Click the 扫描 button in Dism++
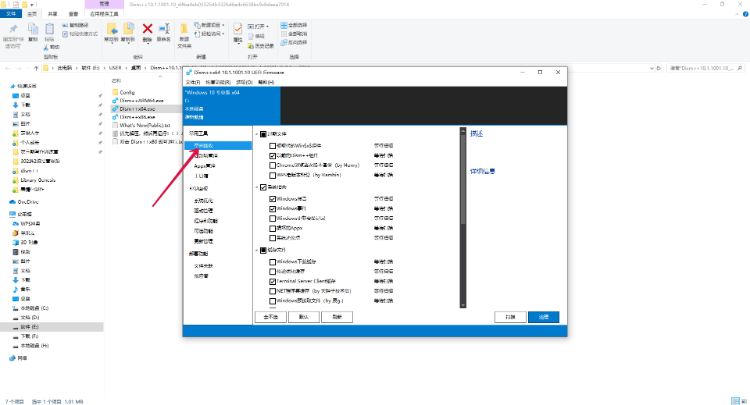 tap(510, 317)
